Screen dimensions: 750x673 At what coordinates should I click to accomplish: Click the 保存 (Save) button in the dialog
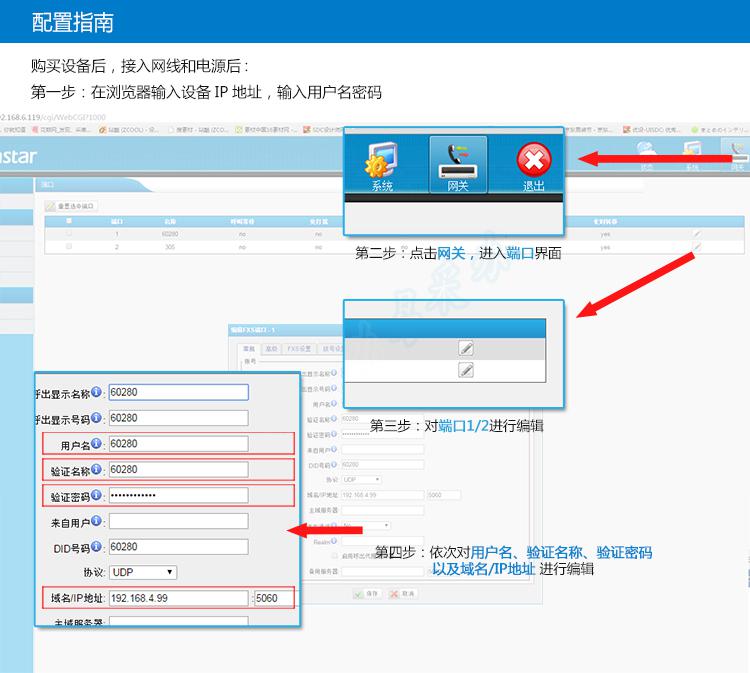coord(366,594)
